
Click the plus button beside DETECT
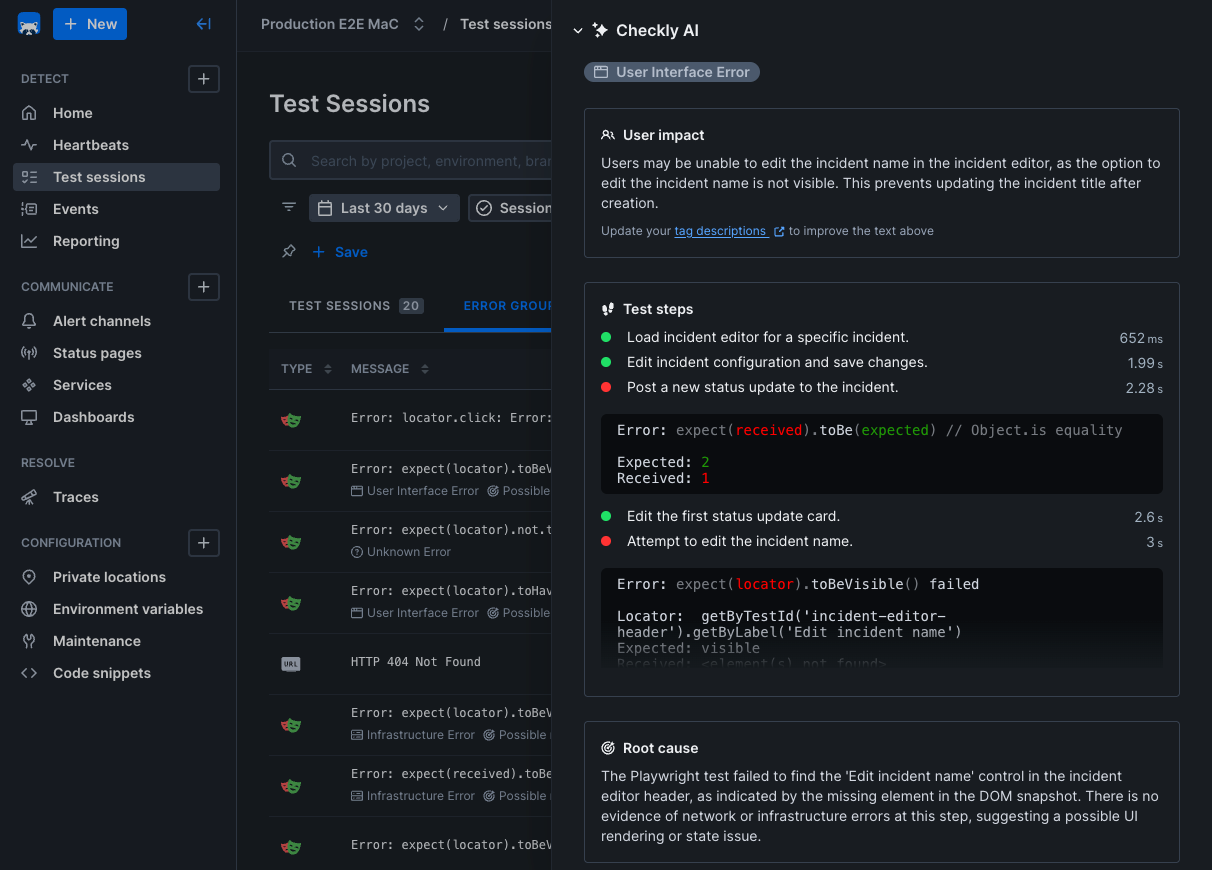[204, 79]
